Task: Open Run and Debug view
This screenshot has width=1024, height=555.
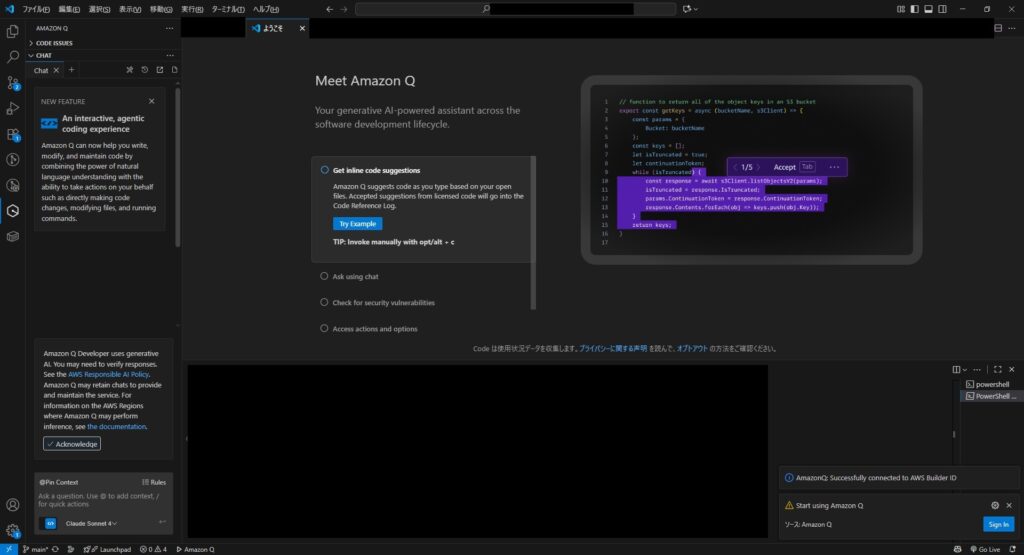Action: (x=12, y=108)
